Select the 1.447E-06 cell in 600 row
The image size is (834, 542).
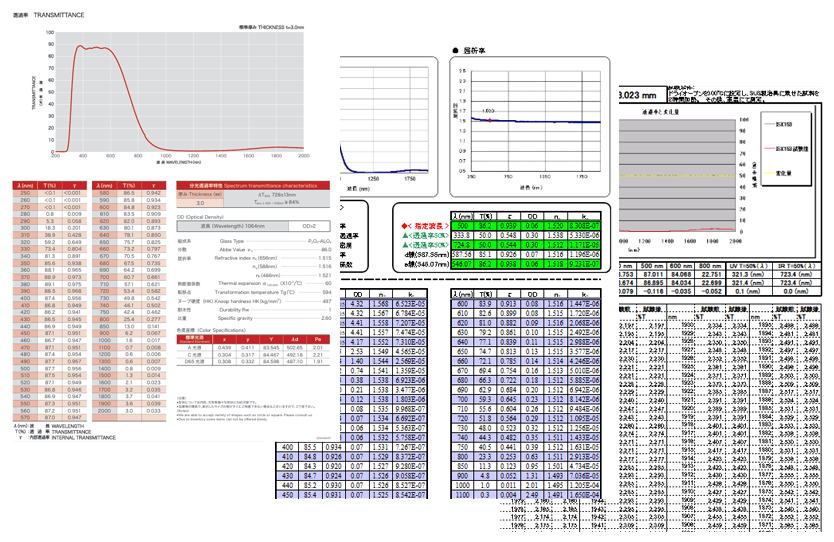(585, 304)
